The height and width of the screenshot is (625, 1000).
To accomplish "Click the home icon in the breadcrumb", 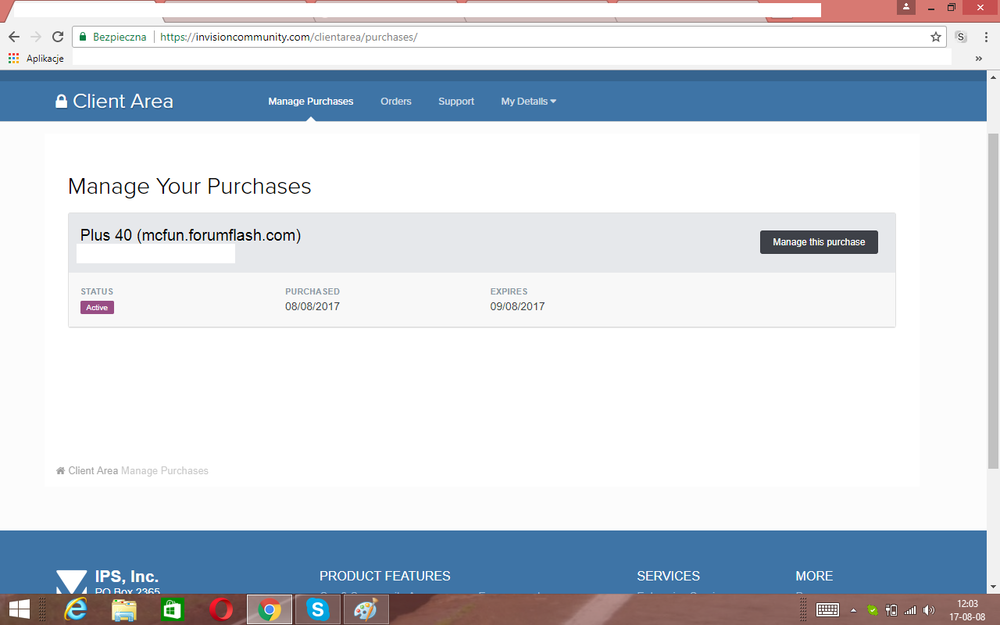I will (x=60, y=470).
